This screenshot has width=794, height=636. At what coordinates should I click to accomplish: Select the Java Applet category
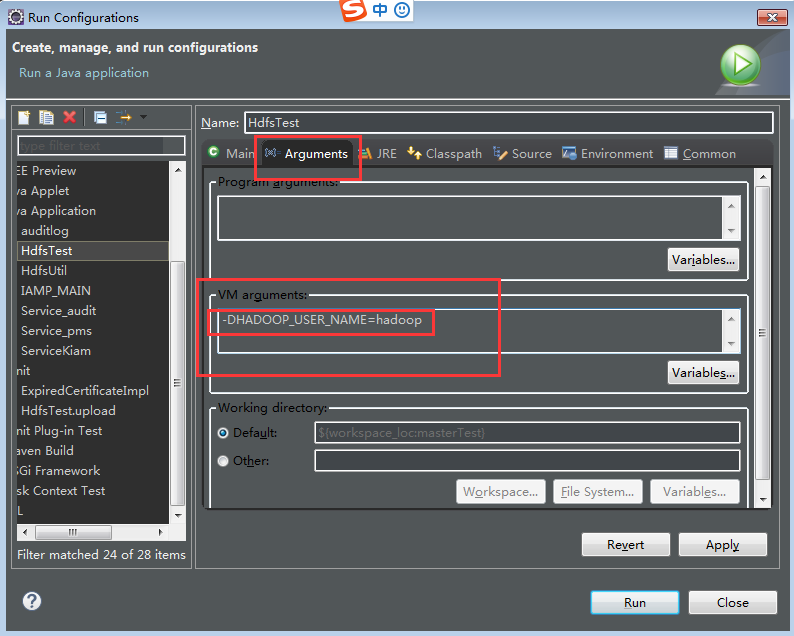click(43, 191)
